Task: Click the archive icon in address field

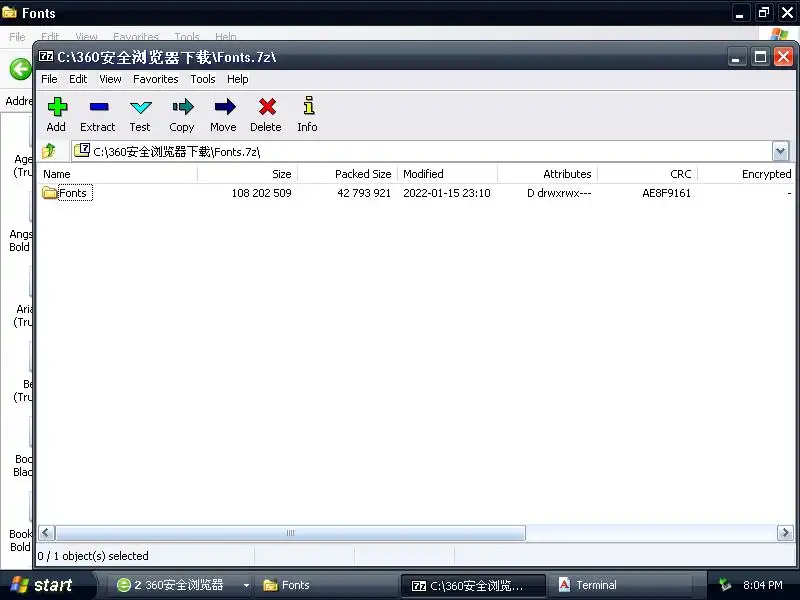Action: tap(82, 150)
